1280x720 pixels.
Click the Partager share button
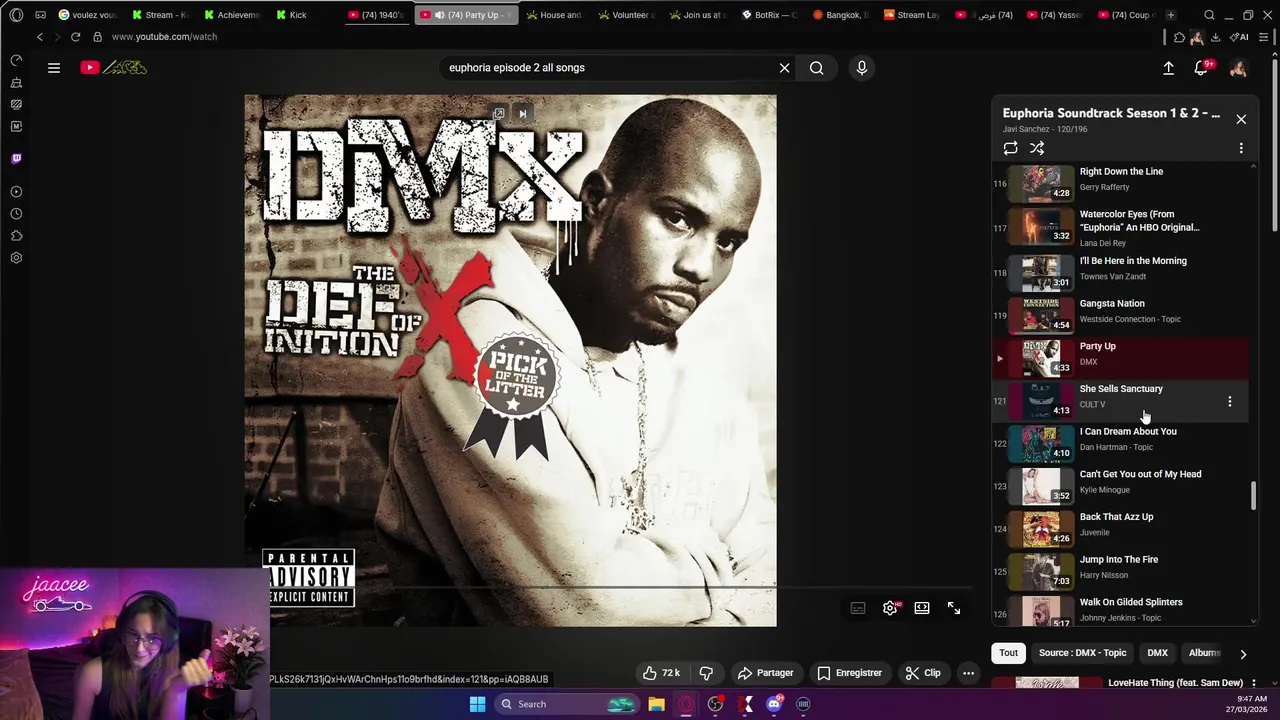[765, 673]
